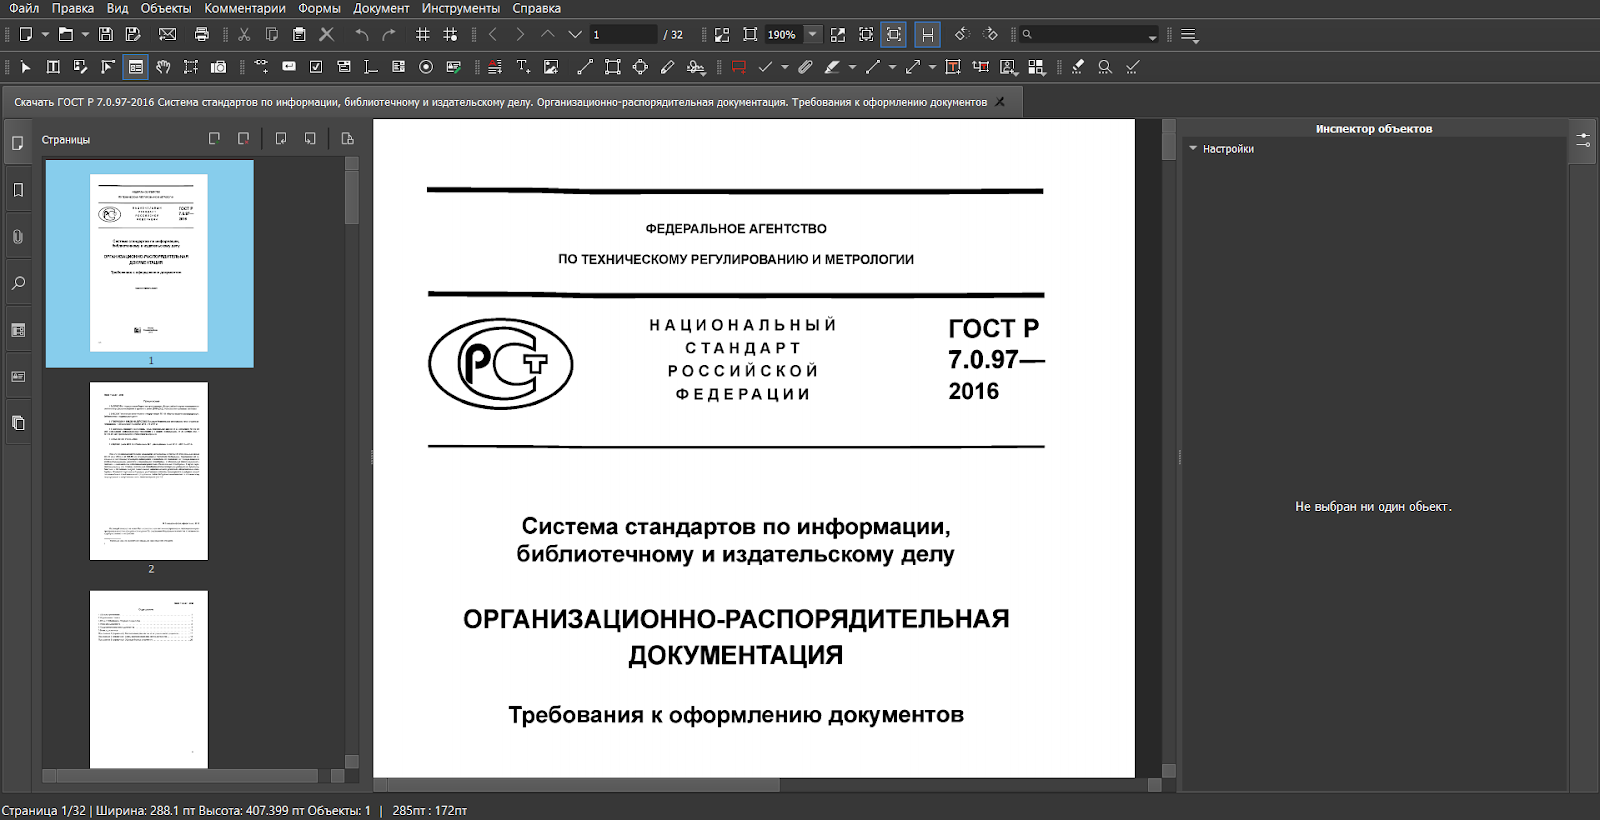Expand the New document dropdown arrow
This screenshot has height=820, width=1600.
pyautogui.click(x=45, y=35)
